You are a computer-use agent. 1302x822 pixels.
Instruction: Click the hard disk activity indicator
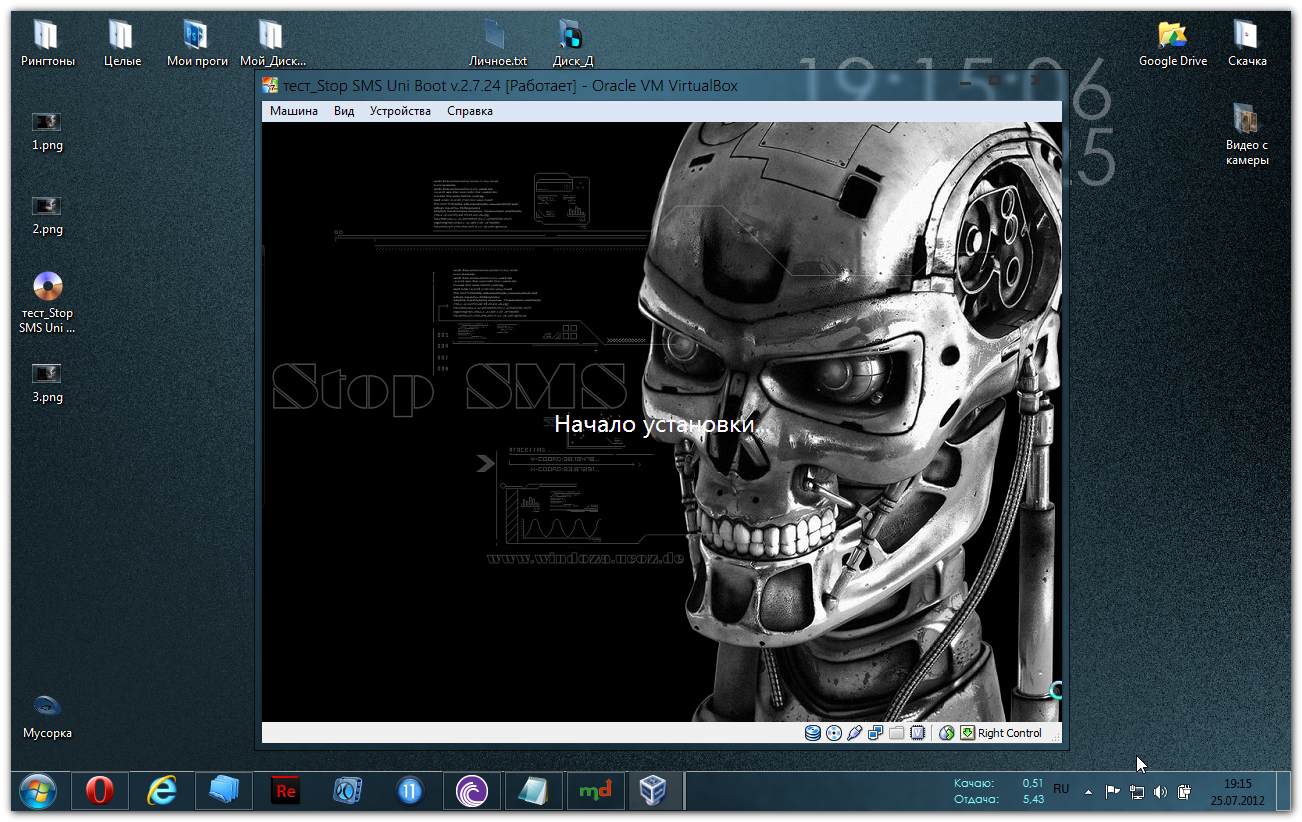tap(812, 733)
